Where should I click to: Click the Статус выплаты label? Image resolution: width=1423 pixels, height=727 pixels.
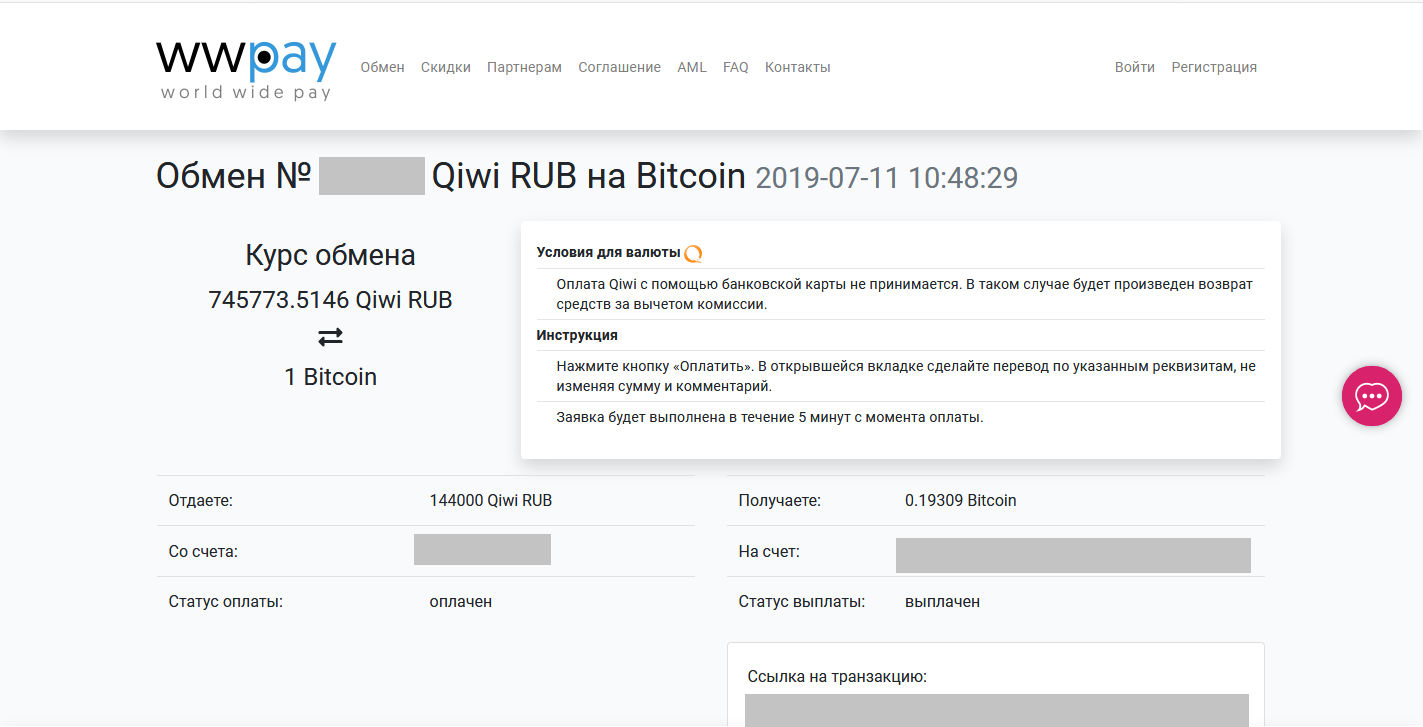point(801,602)
